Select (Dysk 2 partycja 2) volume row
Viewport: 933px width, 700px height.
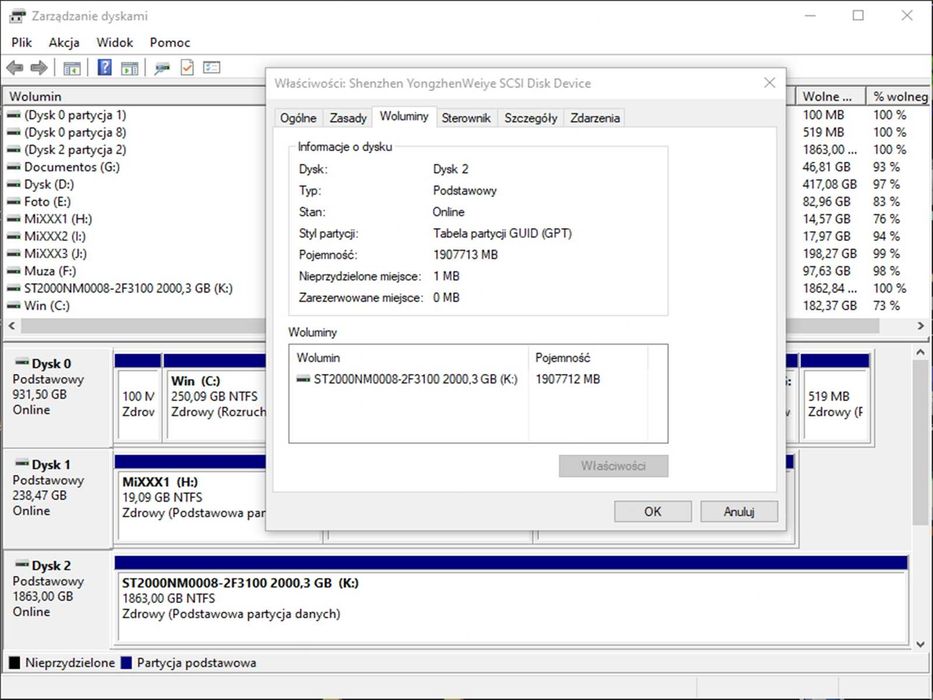(76, 149)
